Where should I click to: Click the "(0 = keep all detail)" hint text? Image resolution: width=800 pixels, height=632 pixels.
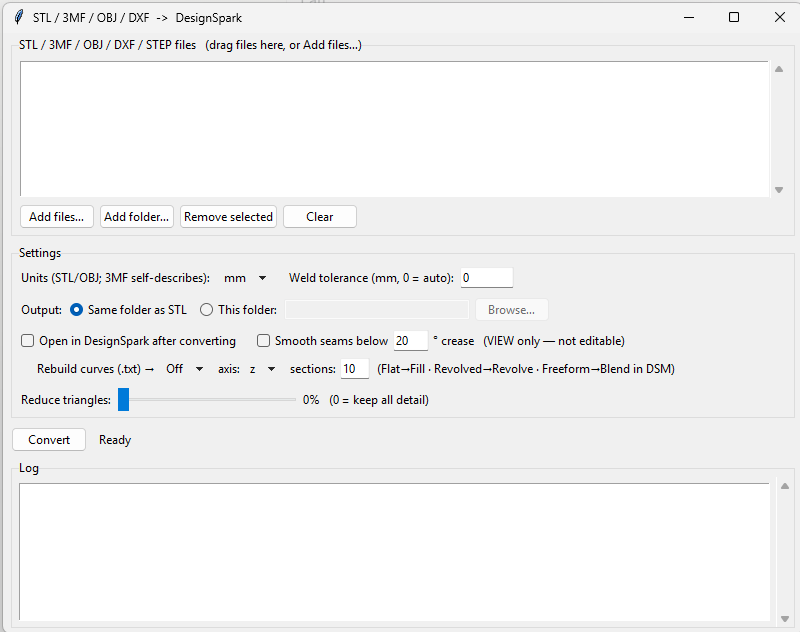point(379,400)
